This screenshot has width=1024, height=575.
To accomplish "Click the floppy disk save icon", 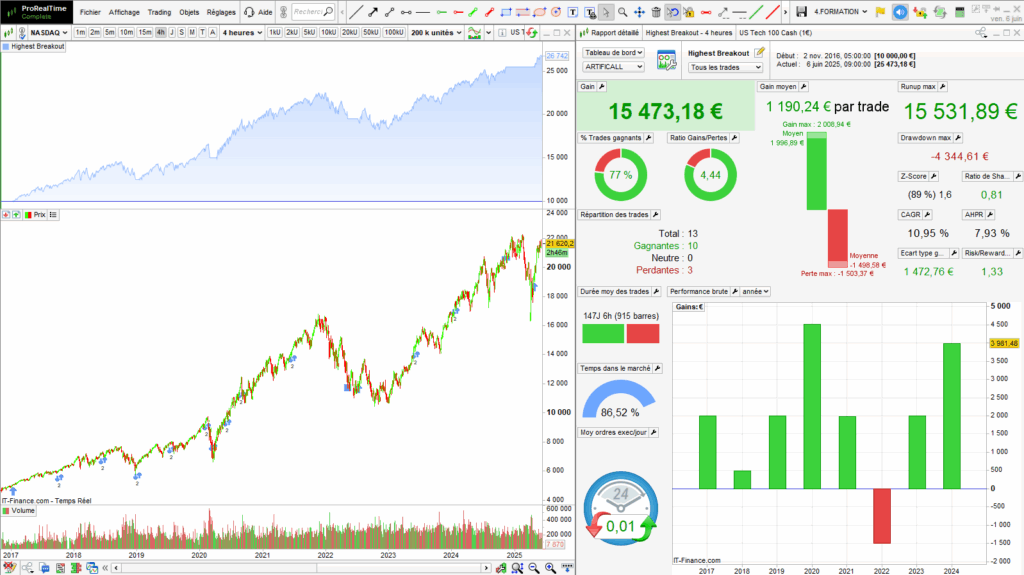I will click(x=801, y=12).
